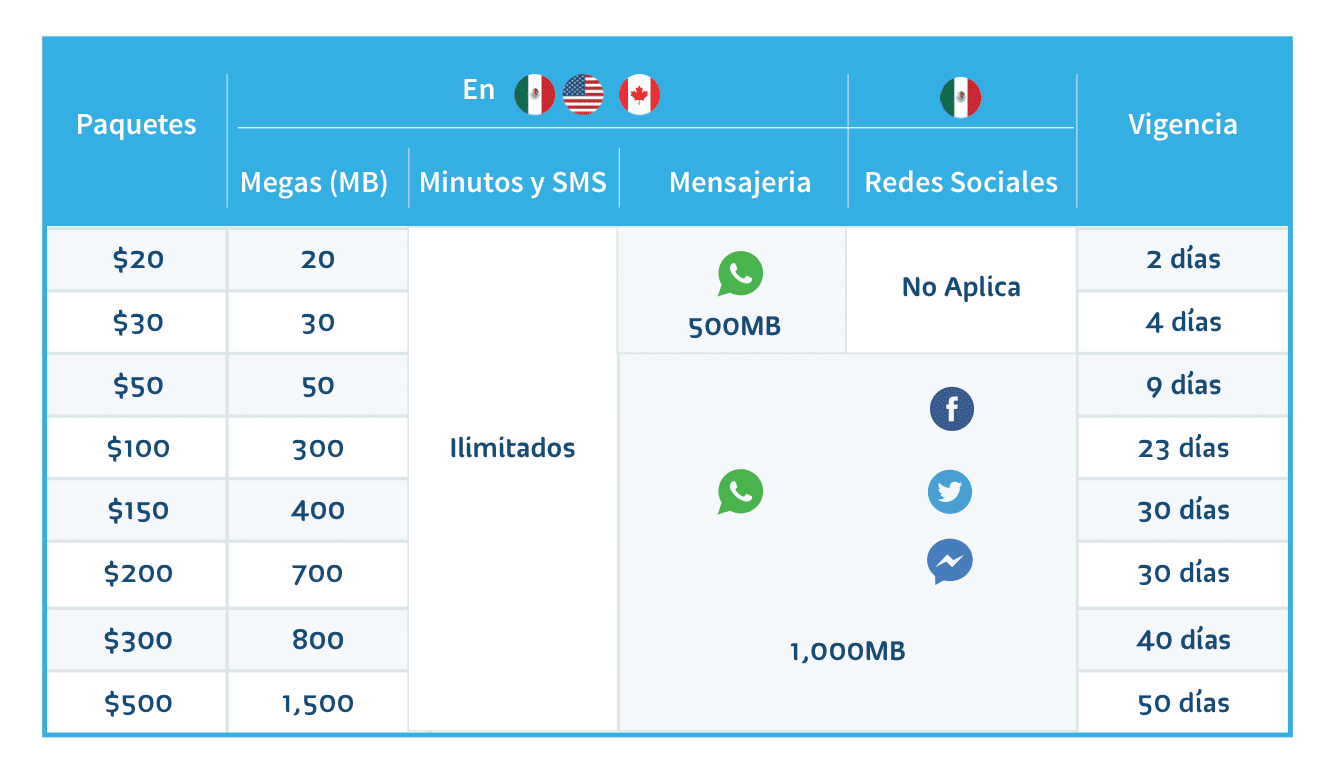
Task: Select the Vigencia column header
Action: [x=1182, y=125]
